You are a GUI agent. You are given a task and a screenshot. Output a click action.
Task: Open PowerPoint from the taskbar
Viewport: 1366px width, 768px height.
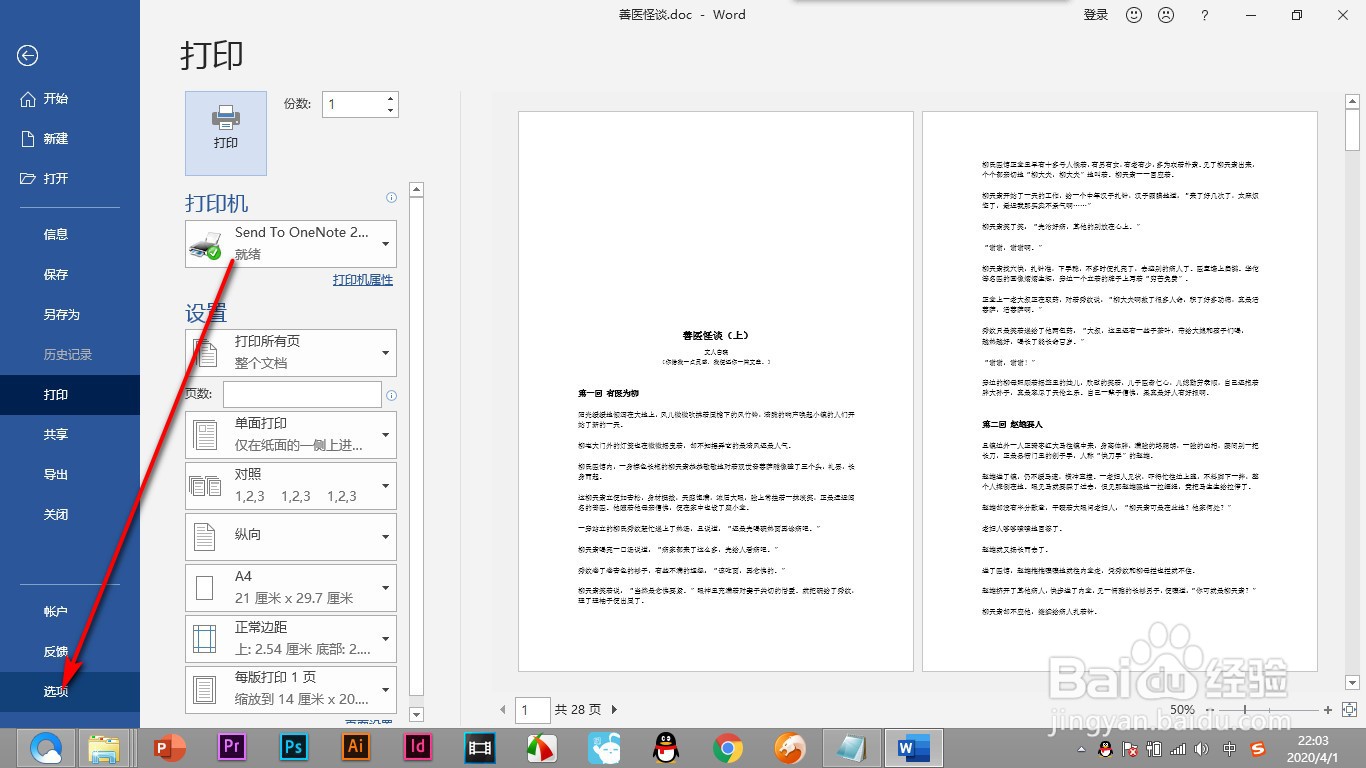tap(171, 747)
